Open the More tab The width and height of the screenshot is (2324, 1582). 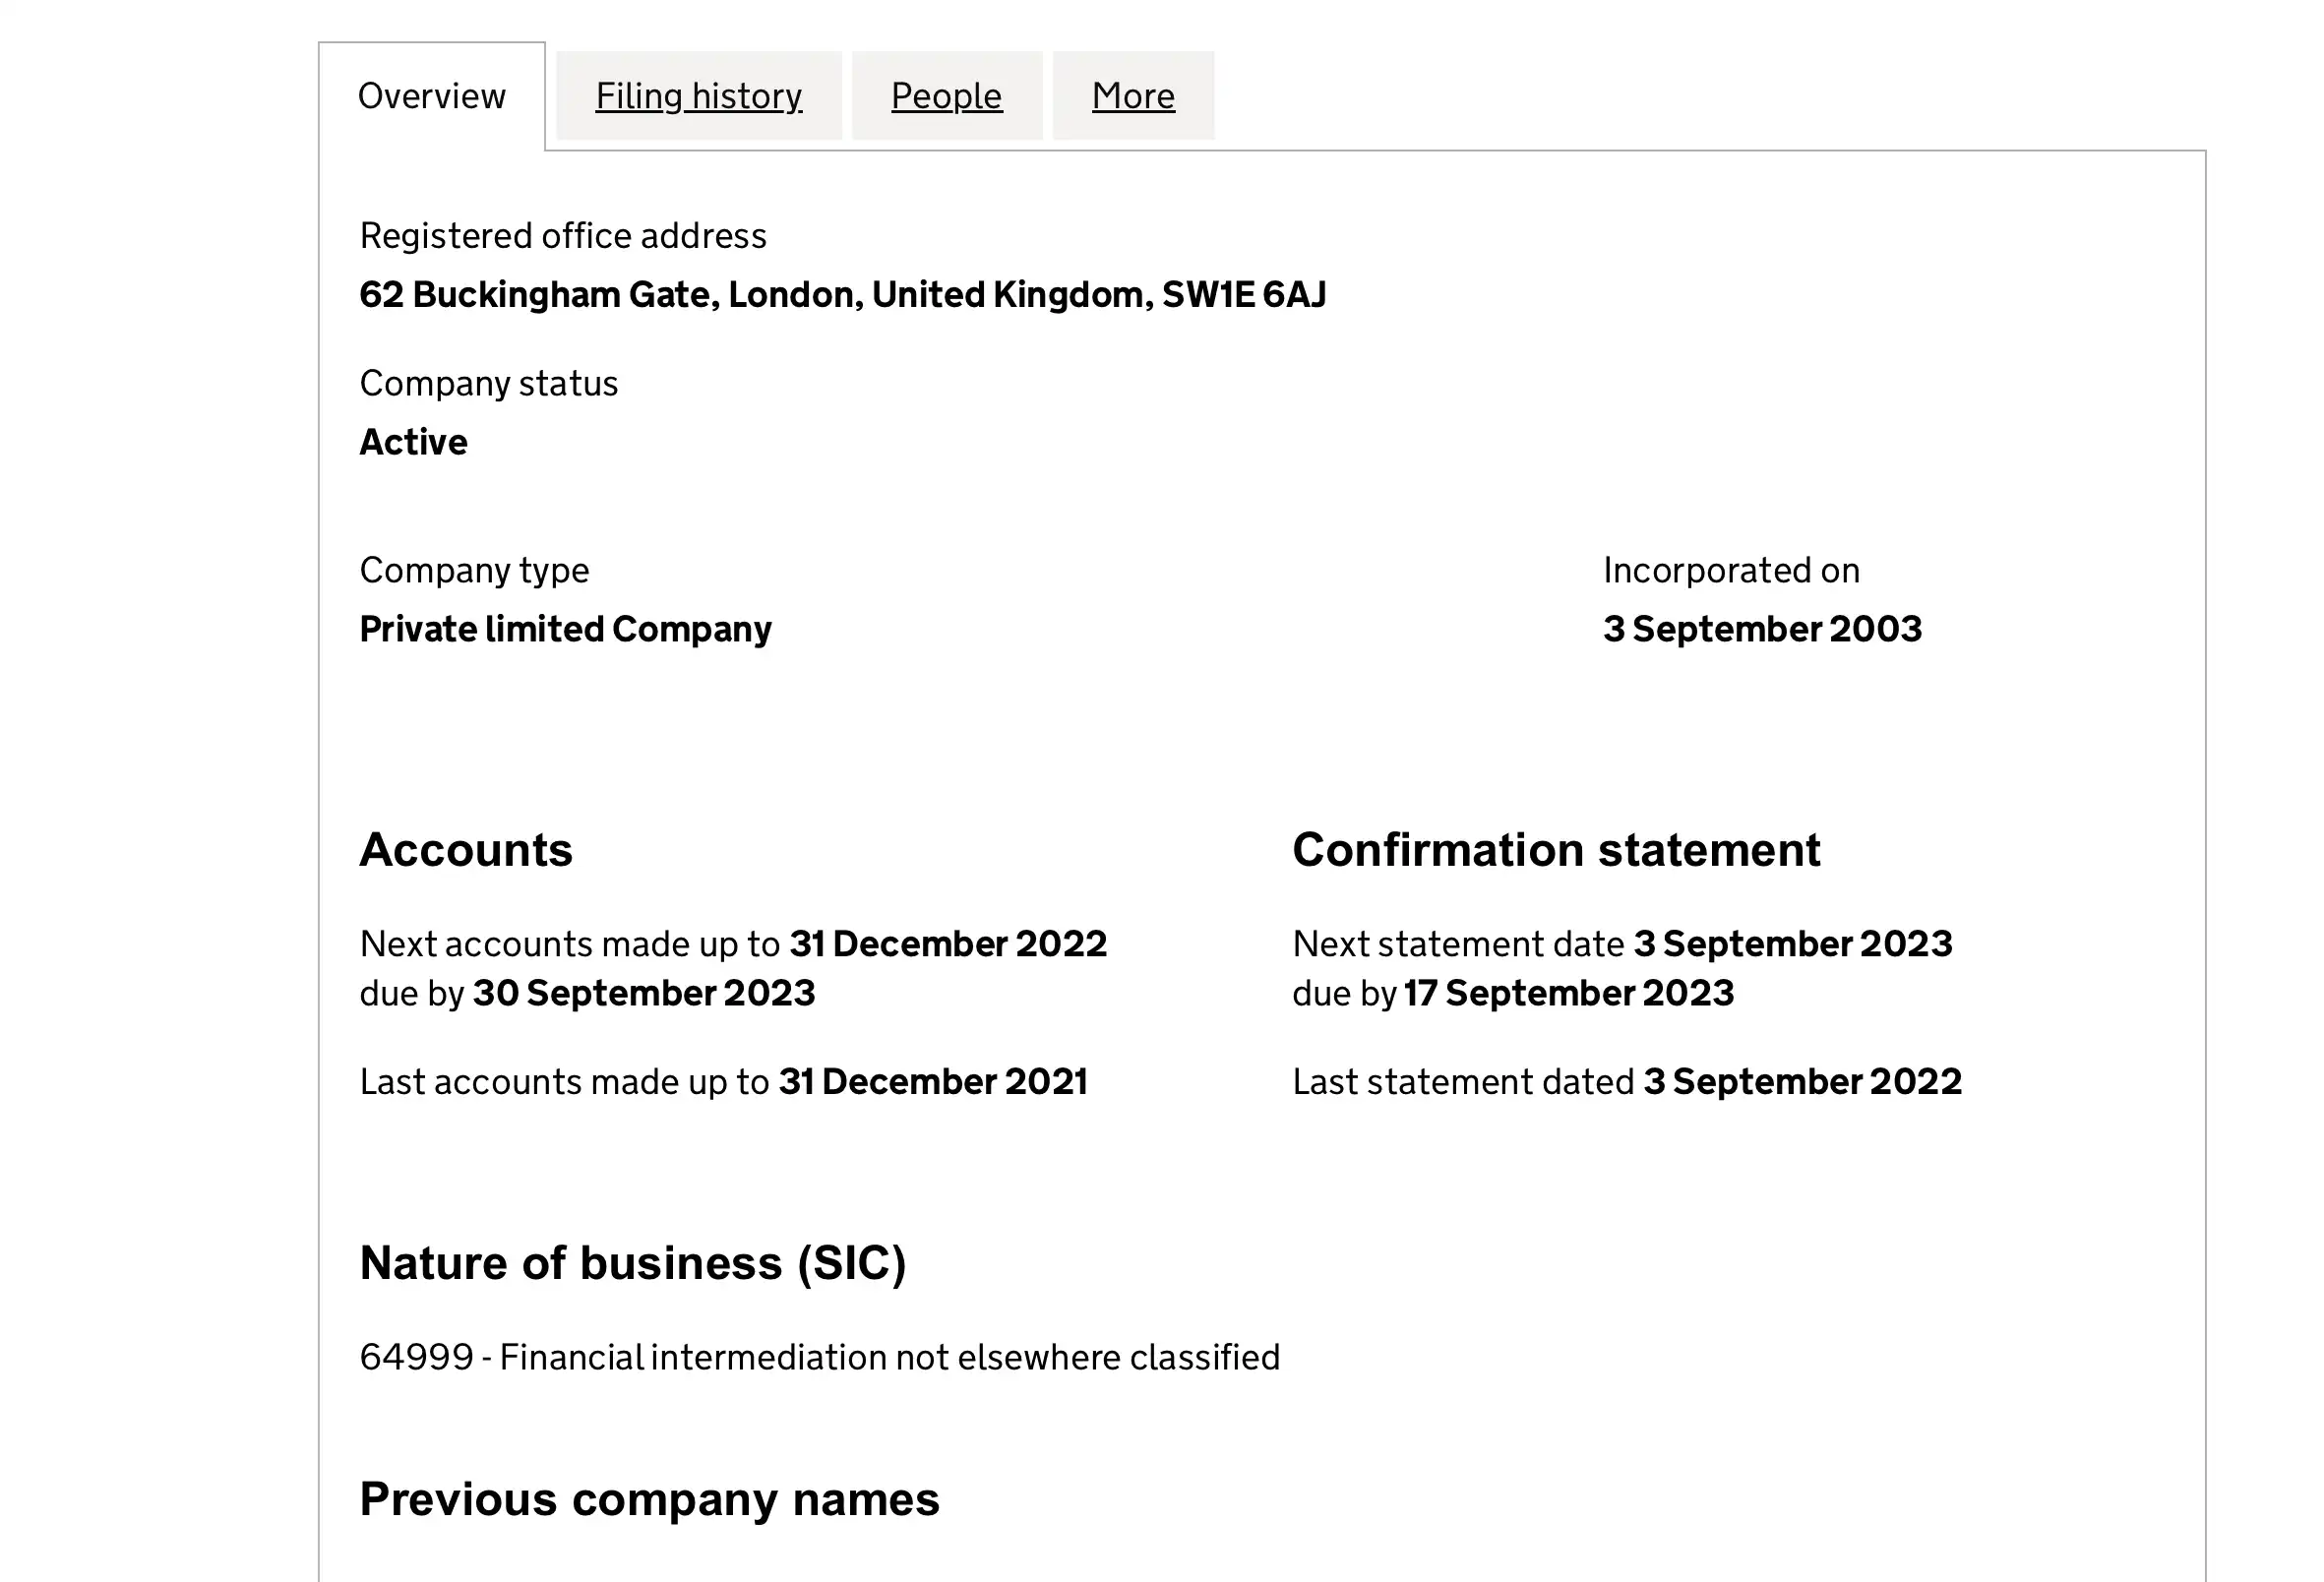tap(1133, 96)
